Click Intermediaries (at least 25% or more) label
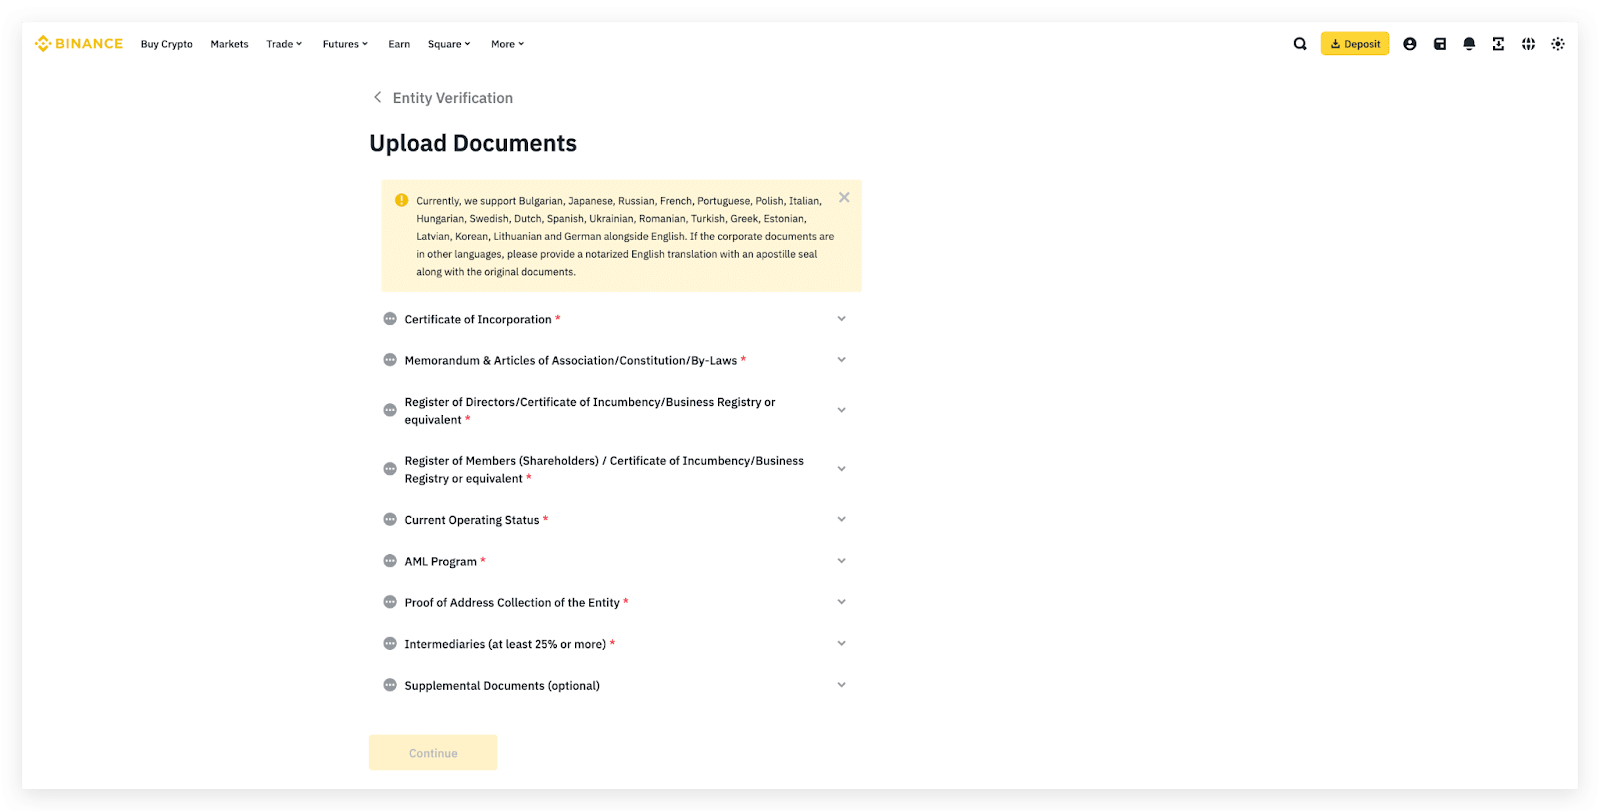This screenshot has height=811, width=1600. coord(505,644)
